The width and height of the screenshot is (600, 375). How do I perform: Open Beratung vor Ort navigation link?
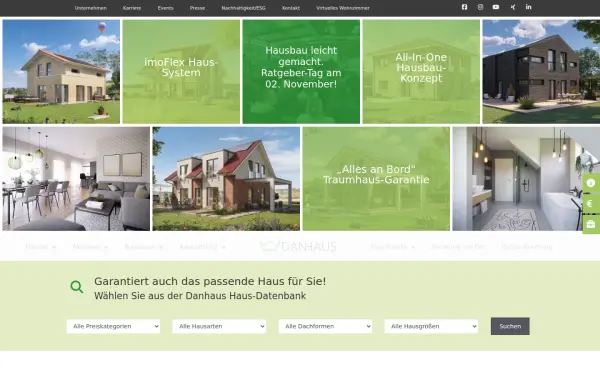(x=458, y=247)
